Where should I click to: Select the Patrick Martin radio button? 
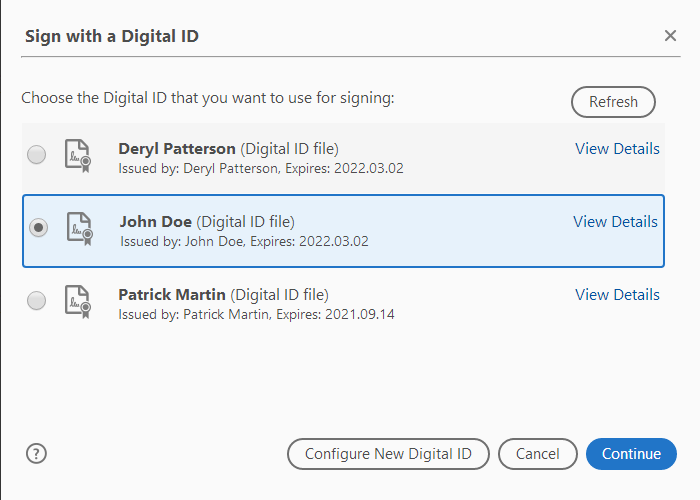click(37, 301)
